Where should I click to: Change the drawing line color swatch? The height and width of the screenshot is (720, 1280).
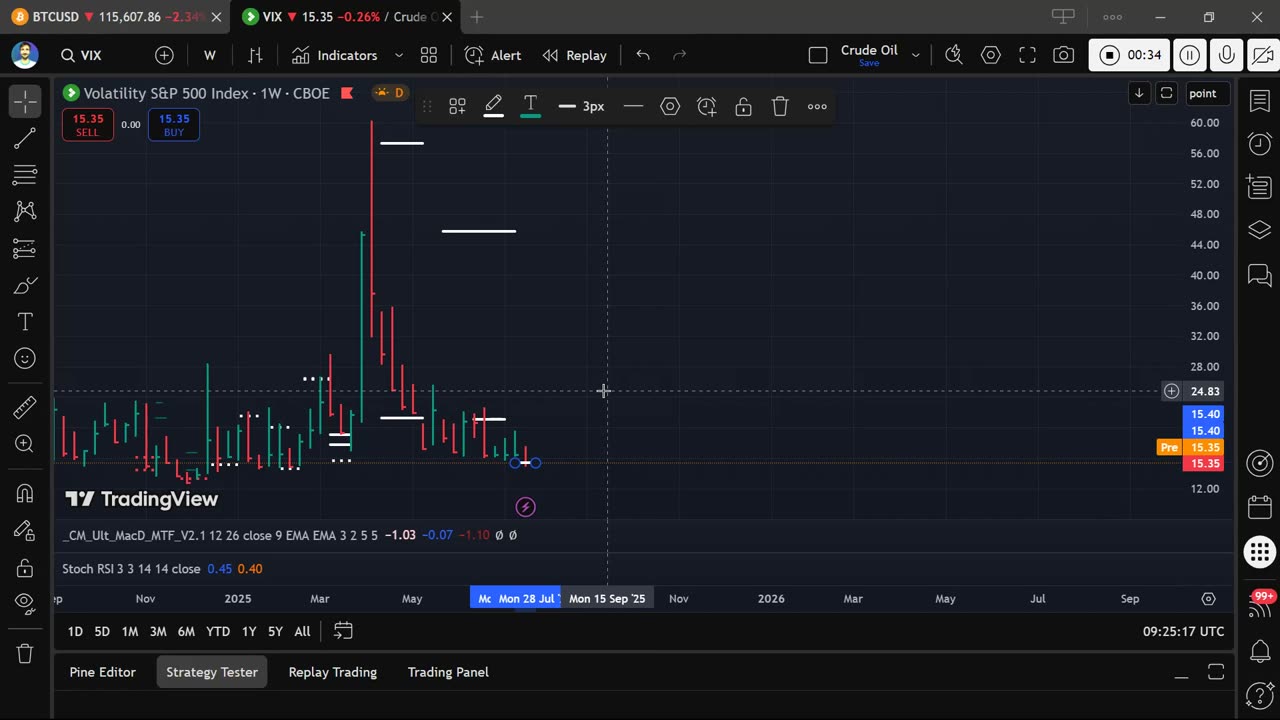tap(493, 106)
